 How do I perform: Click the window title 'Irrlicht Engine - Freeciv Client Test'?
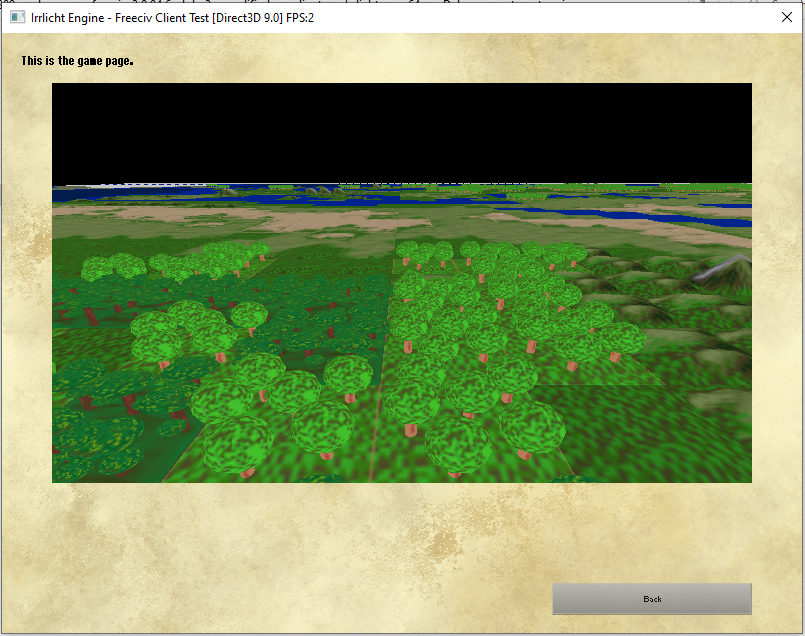(x=120, y=17)
